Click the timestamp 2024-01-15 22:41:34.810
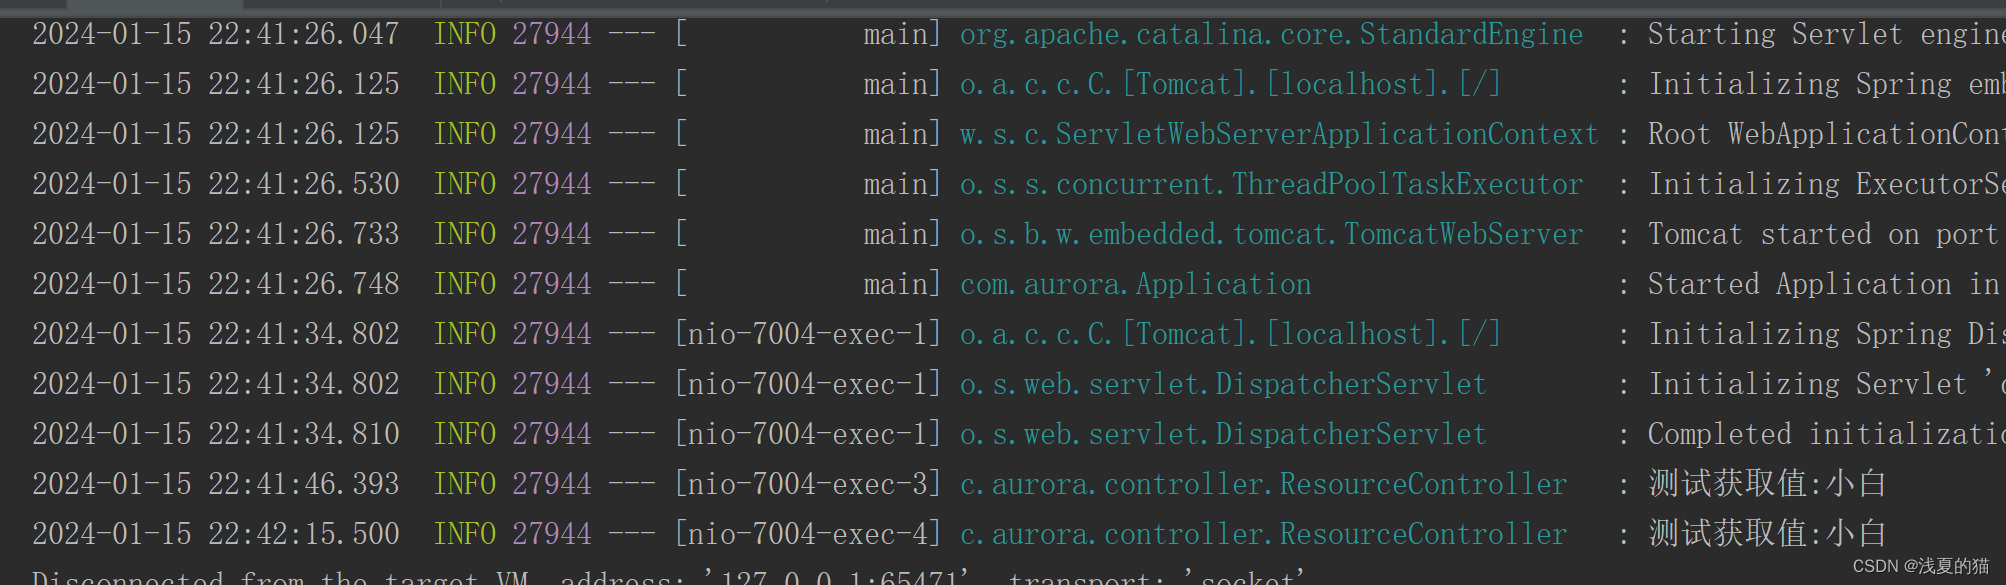This screenshot has width=2006, height=585. [x=216, y=435]
